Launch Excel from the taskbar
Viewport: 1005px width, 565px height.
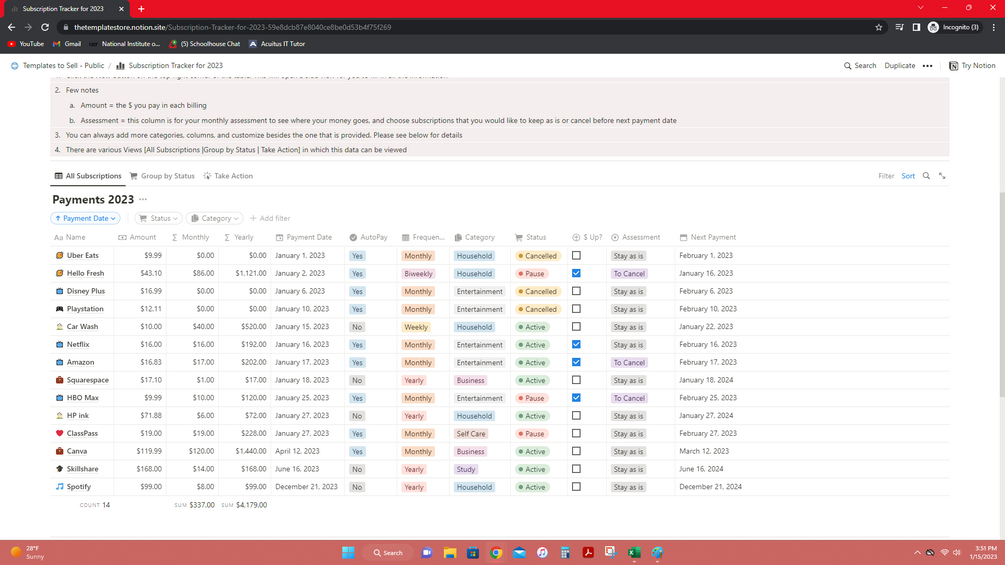click(634, 552)
